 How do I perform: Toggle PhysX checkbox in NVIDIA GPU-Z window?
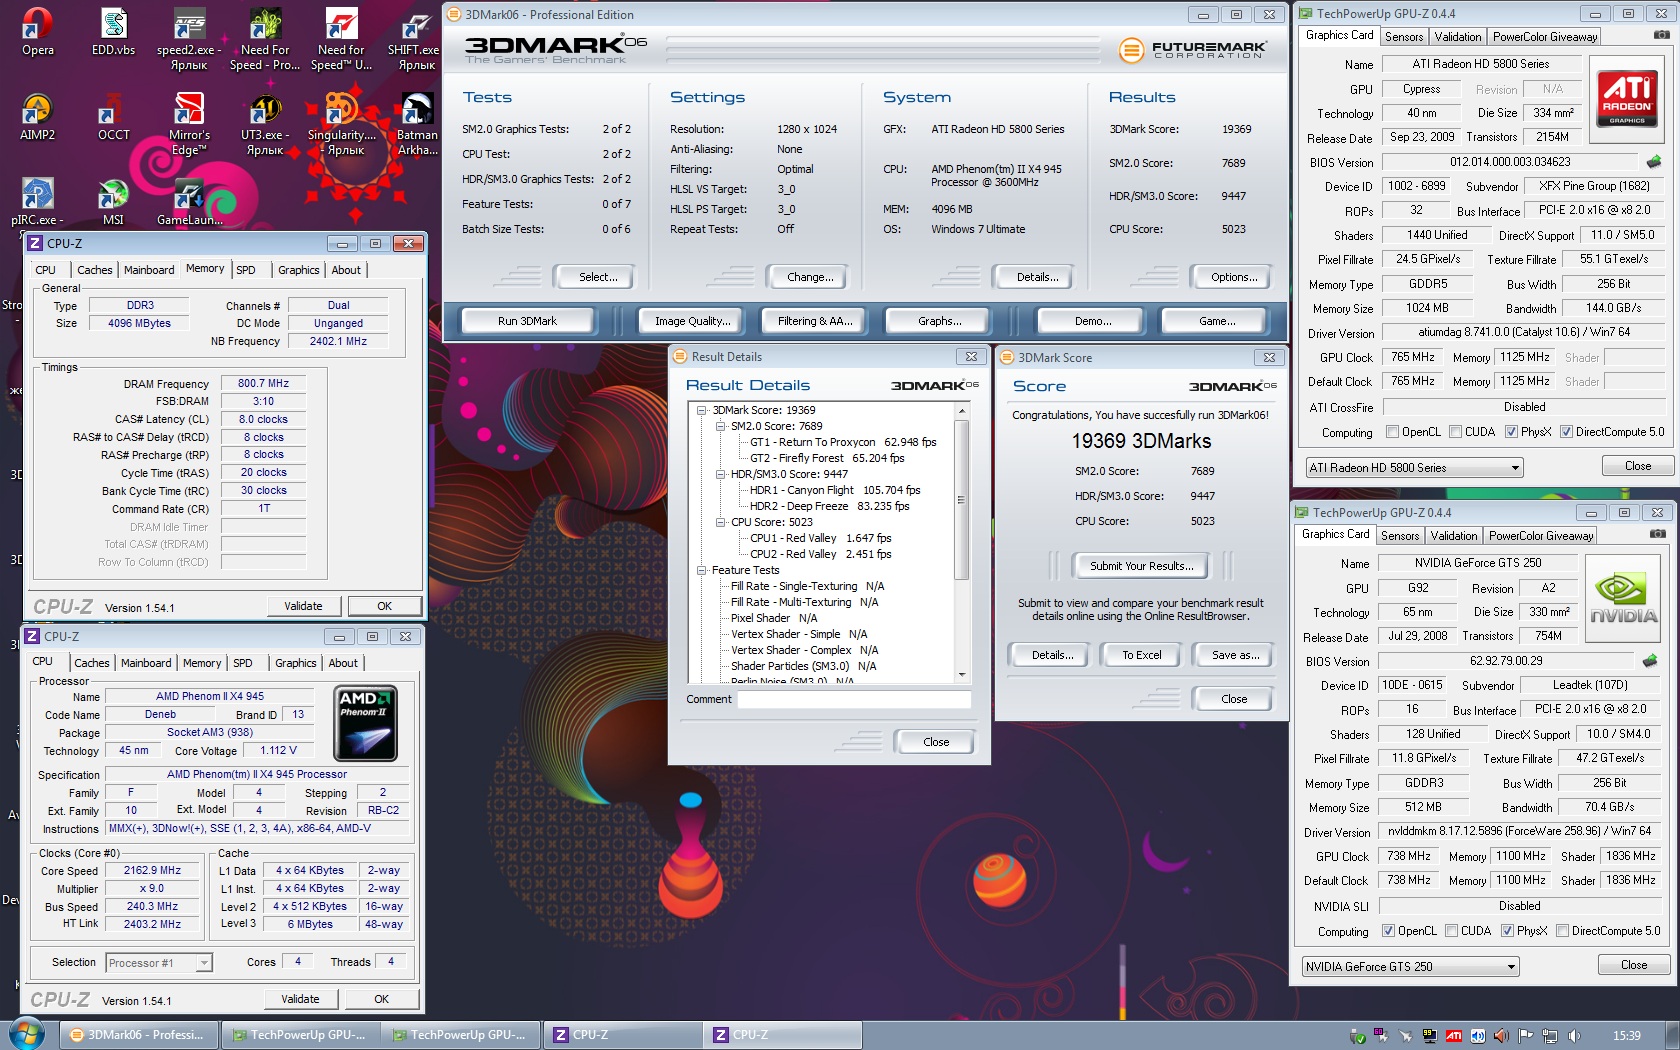1507,931
